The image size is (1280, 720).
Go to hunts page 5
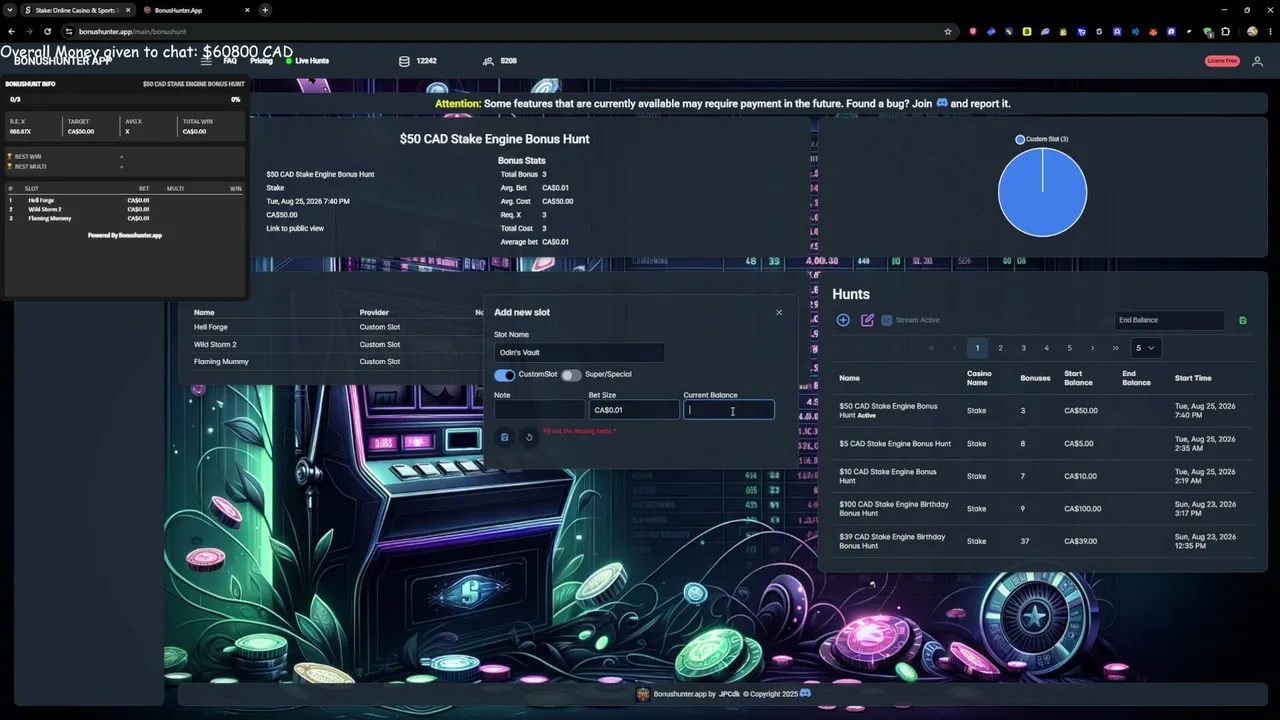[1069, 348]
